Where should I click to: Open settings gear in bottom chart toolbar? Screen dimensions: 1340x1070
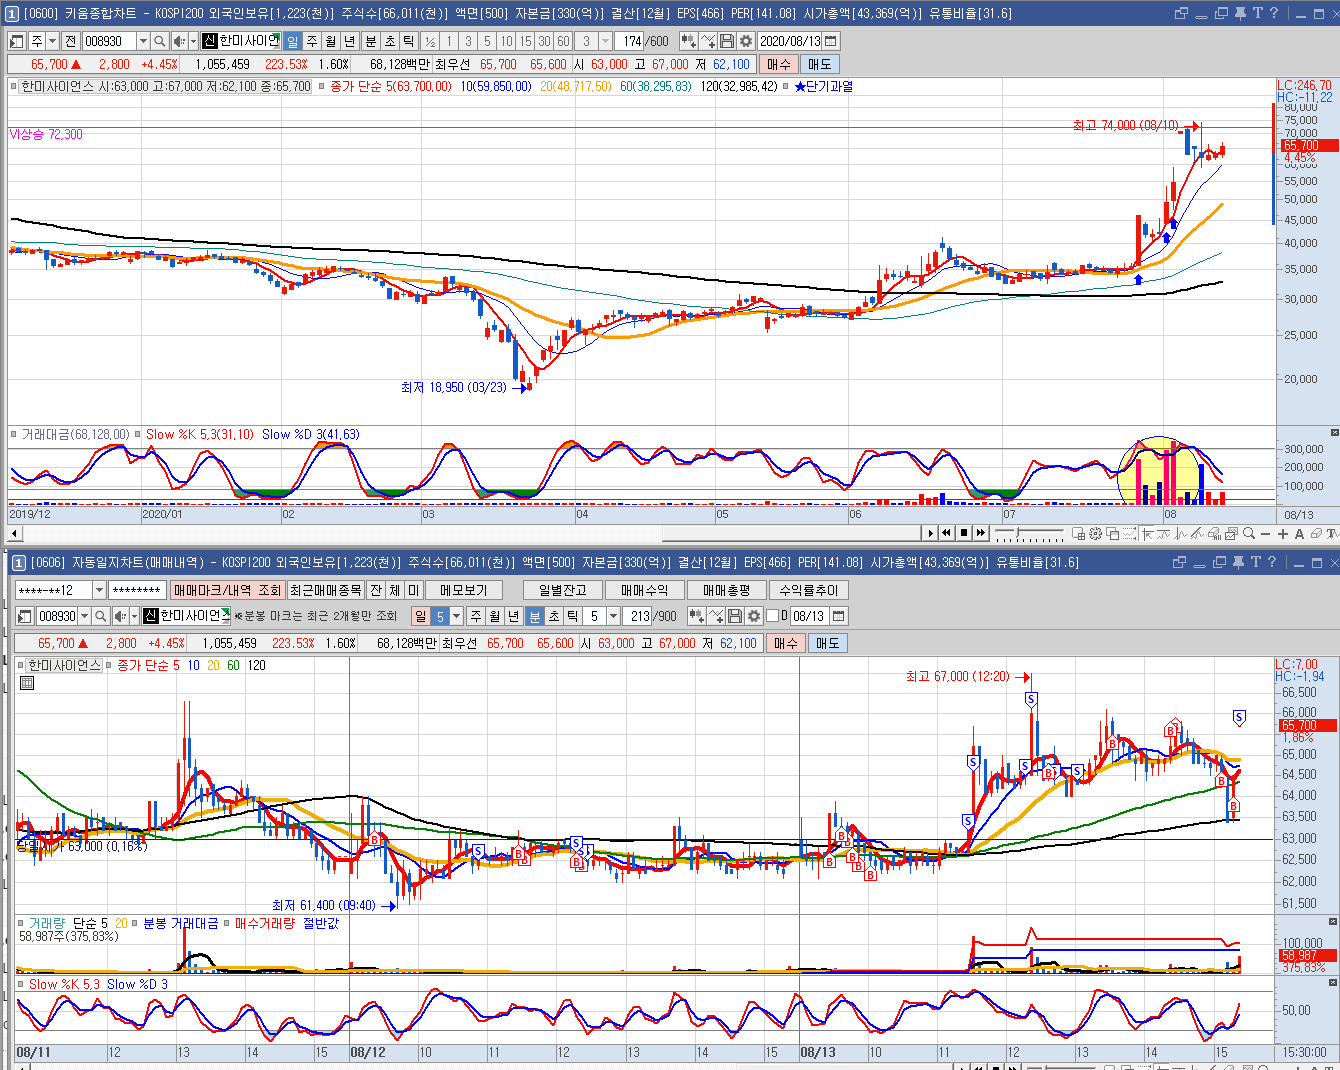coord(754,616)
